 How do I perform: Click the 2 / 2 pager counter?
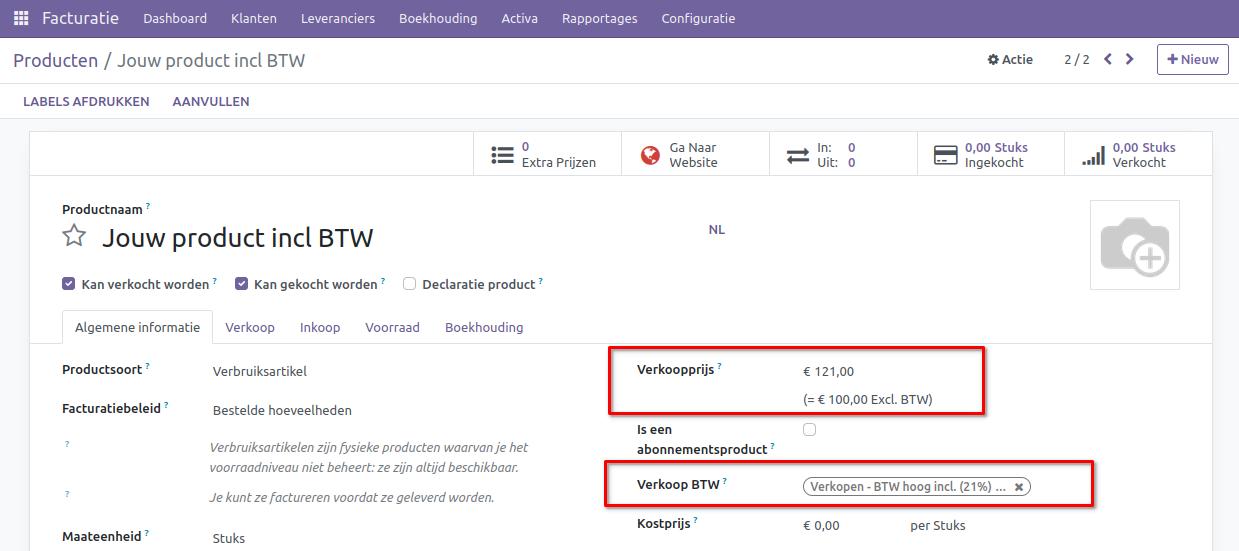click(x=1076, y=60)
